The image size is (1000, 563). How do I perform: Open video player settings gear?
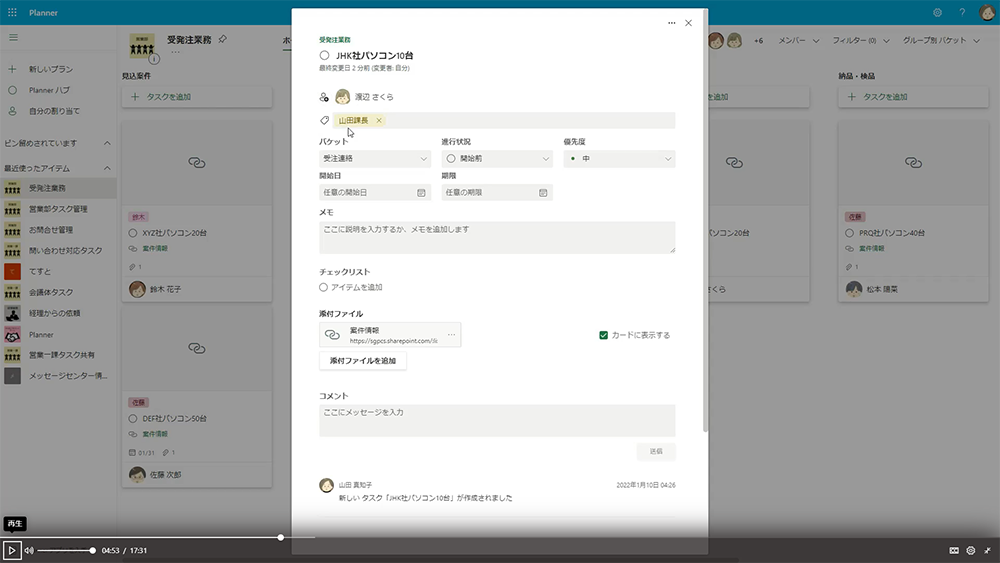[971, 550]
